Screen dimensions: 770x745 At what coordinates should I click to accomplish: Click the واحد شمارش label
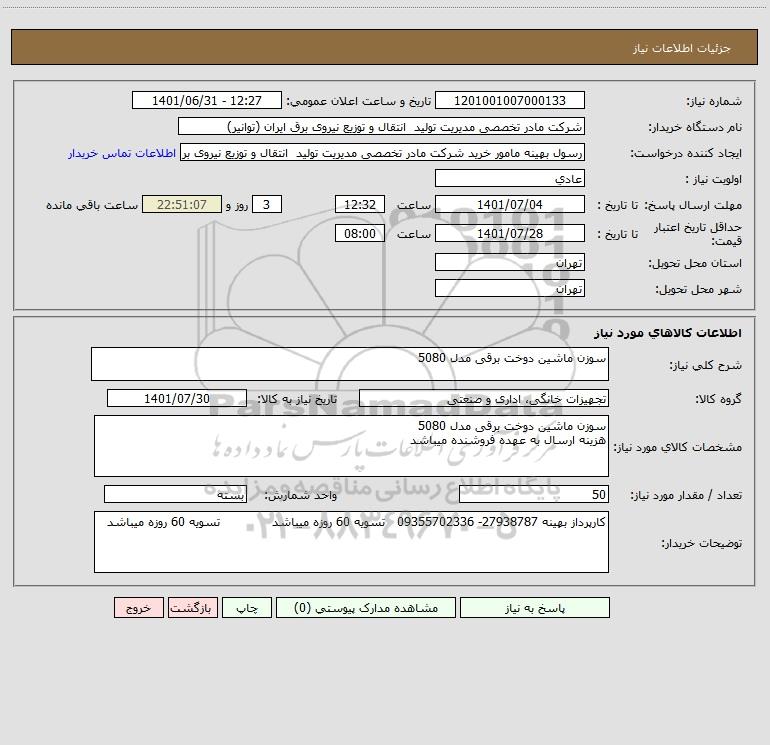tap(301, 495)
